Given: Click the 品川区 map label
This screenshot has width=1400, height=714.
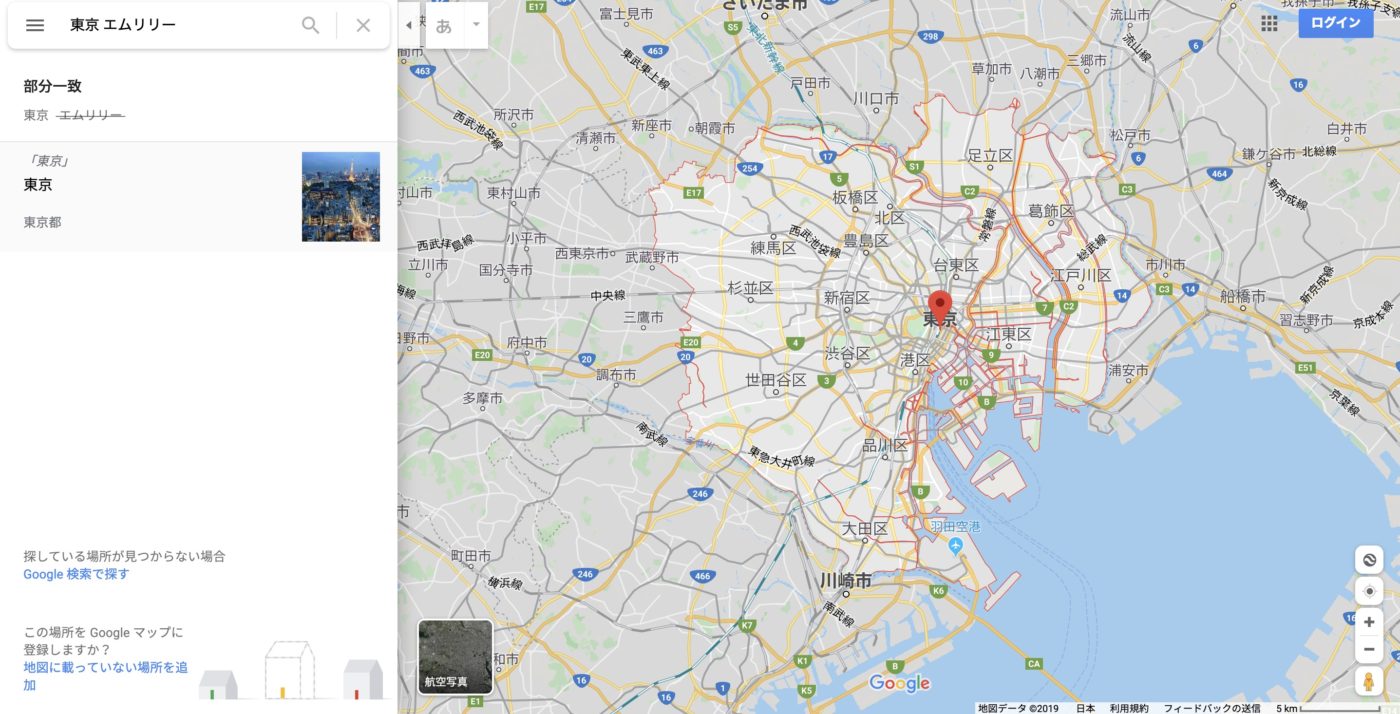Looking at the screenshot, I should point(885,446).
